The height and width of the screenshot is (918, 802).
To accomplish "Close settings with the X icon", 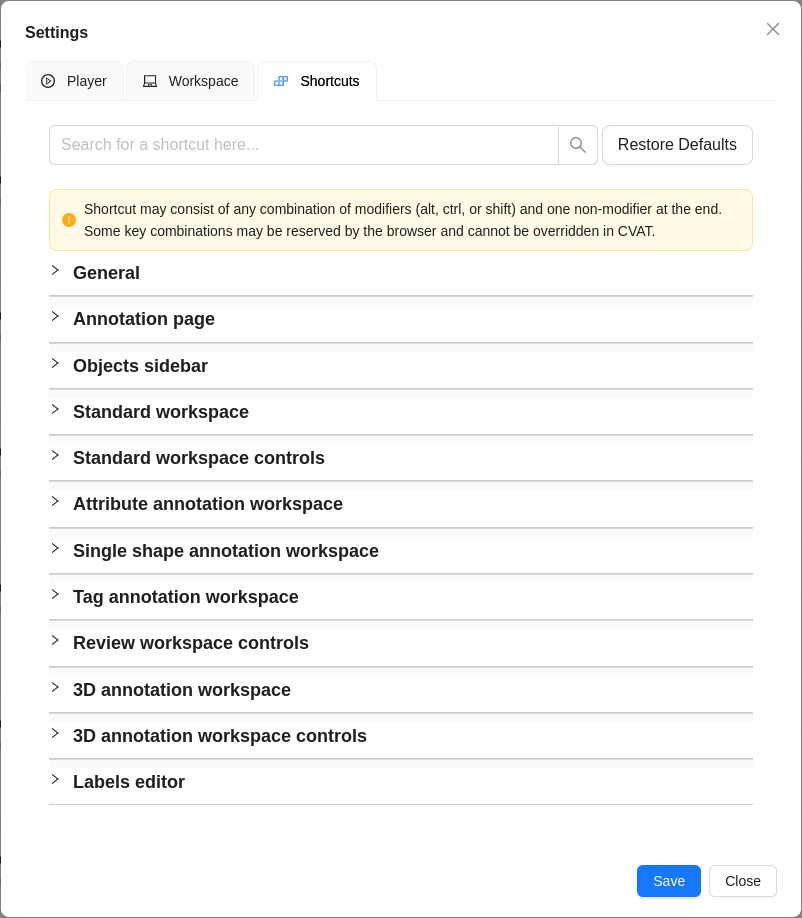I will pos(773,29).
